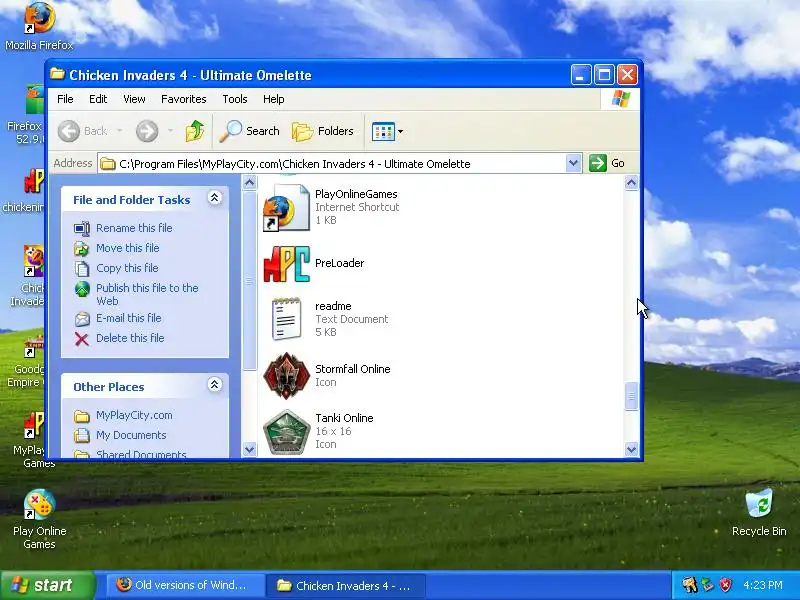
Task: Click the task pane scroll up arrow
Action: [249, 183]
